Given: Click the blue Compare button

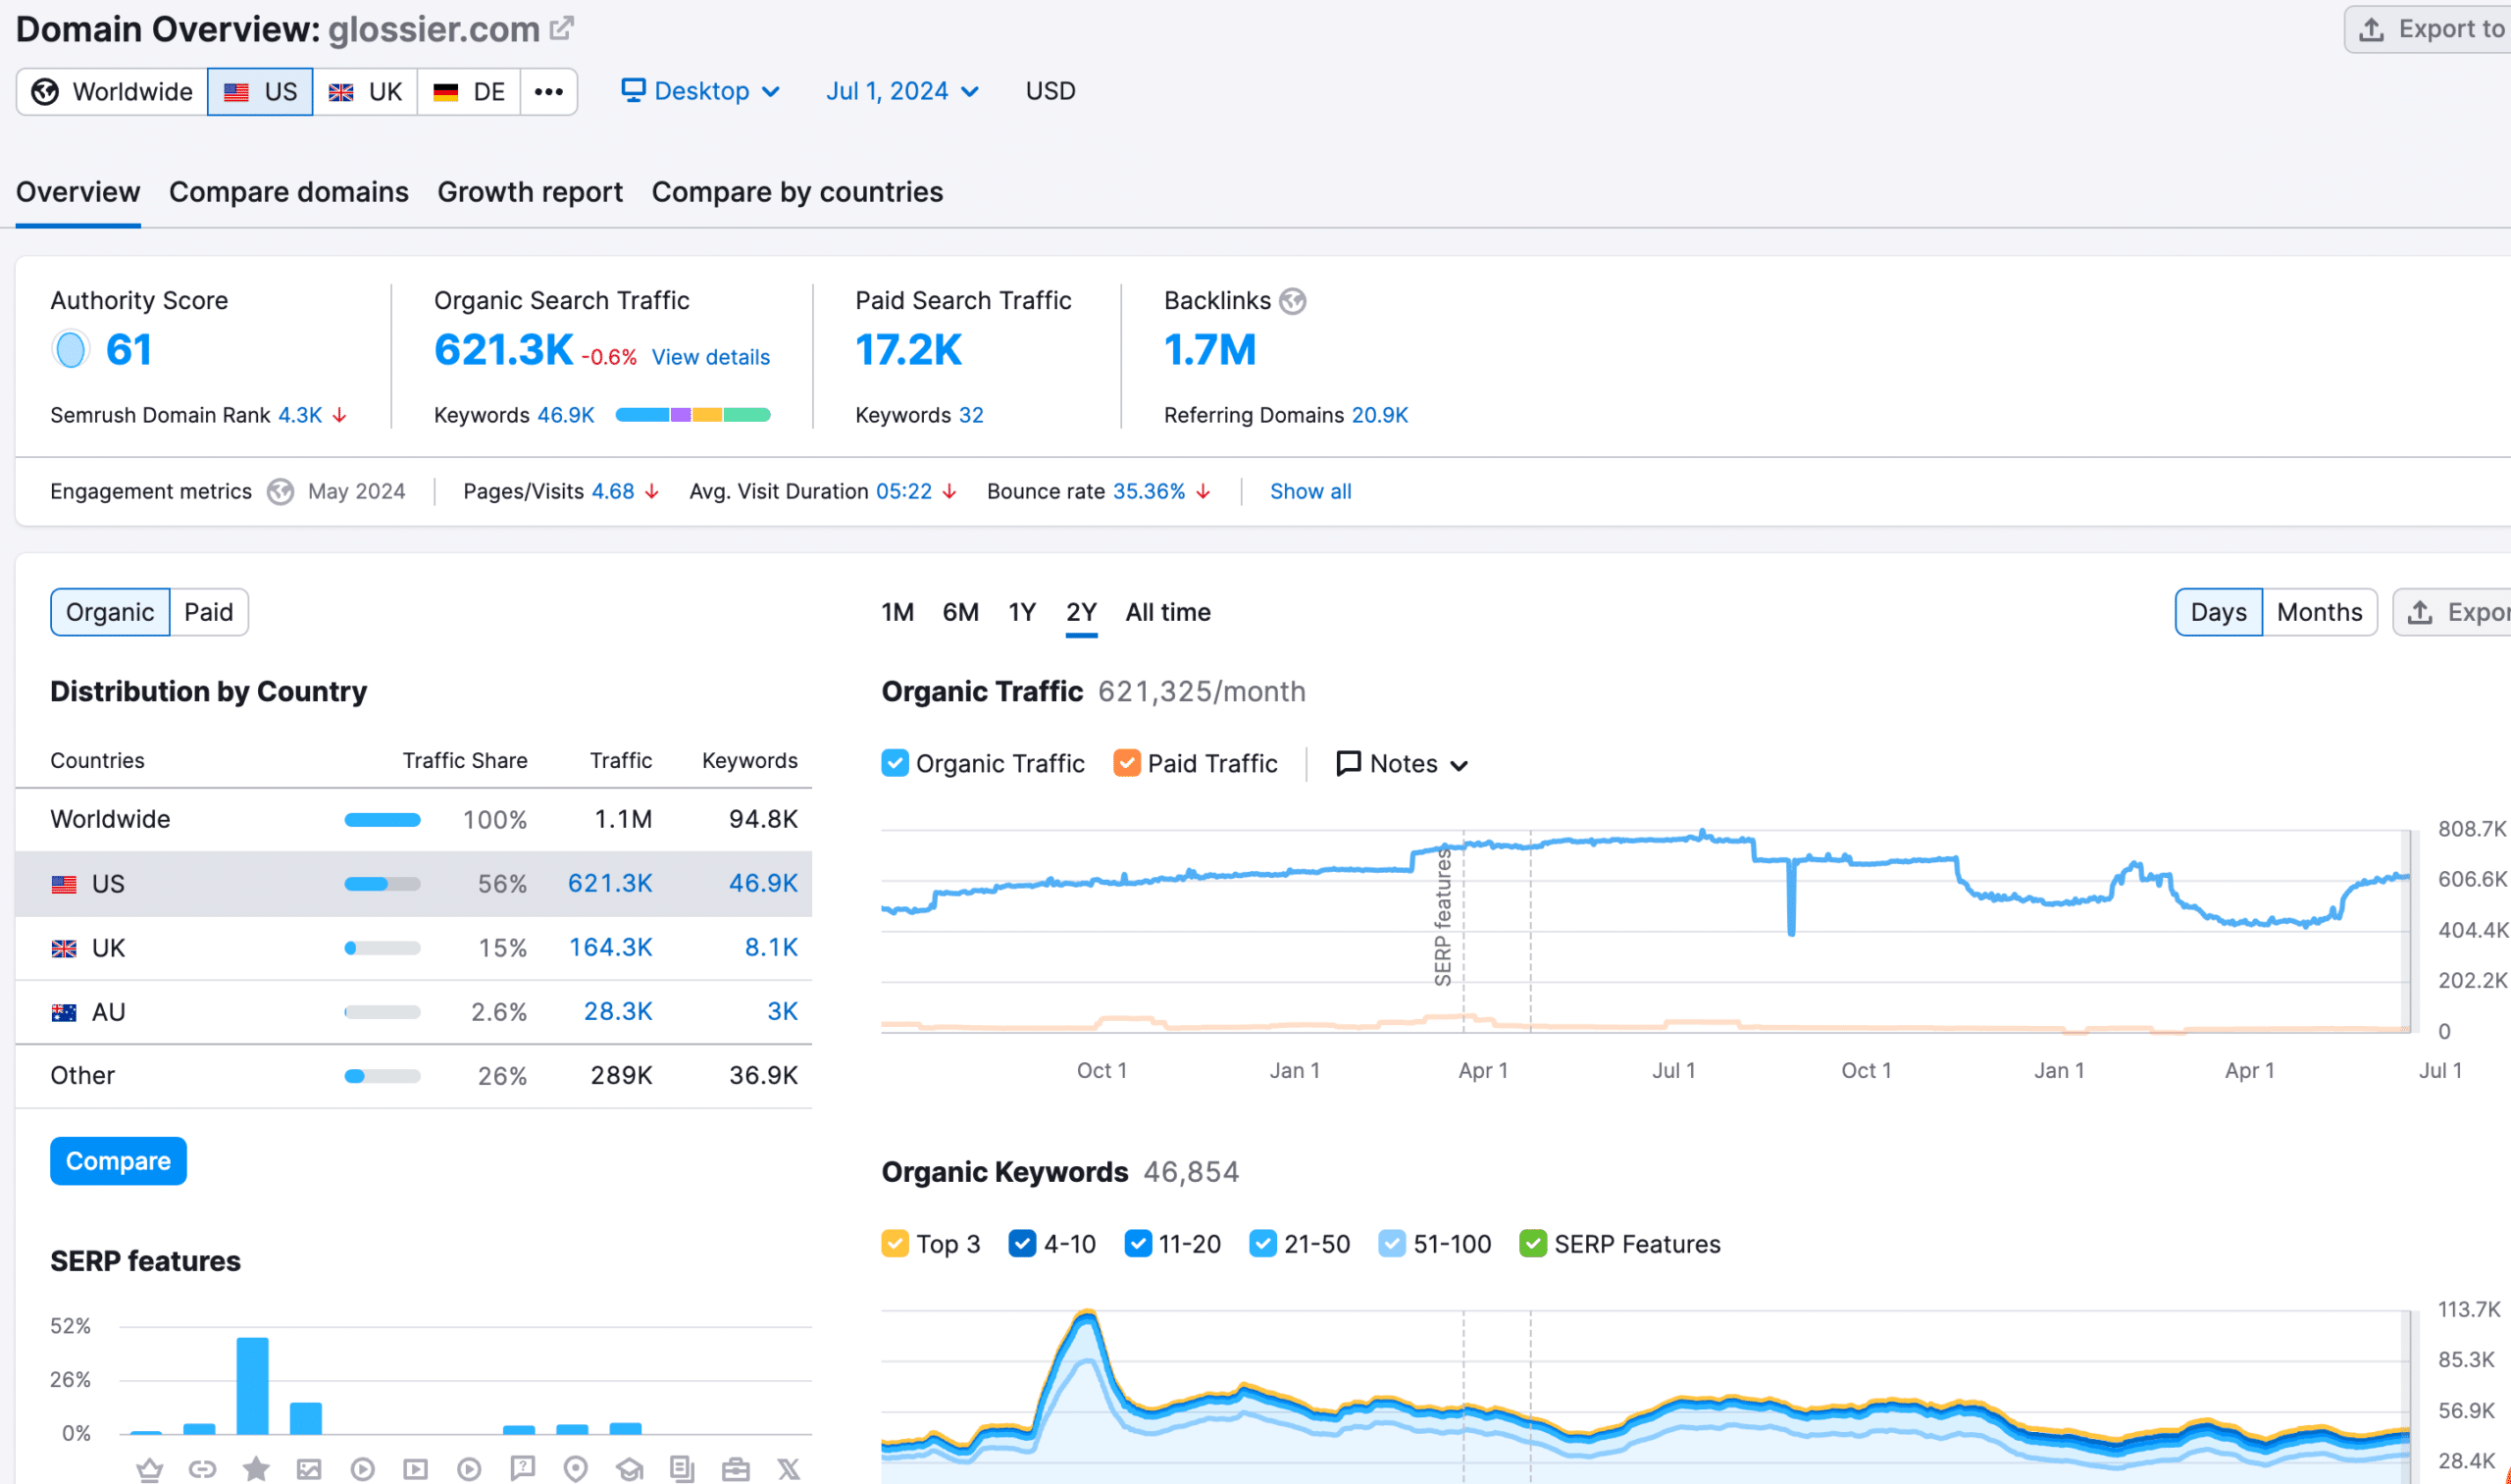Looking at the screenshot, I should [118, 1161].
